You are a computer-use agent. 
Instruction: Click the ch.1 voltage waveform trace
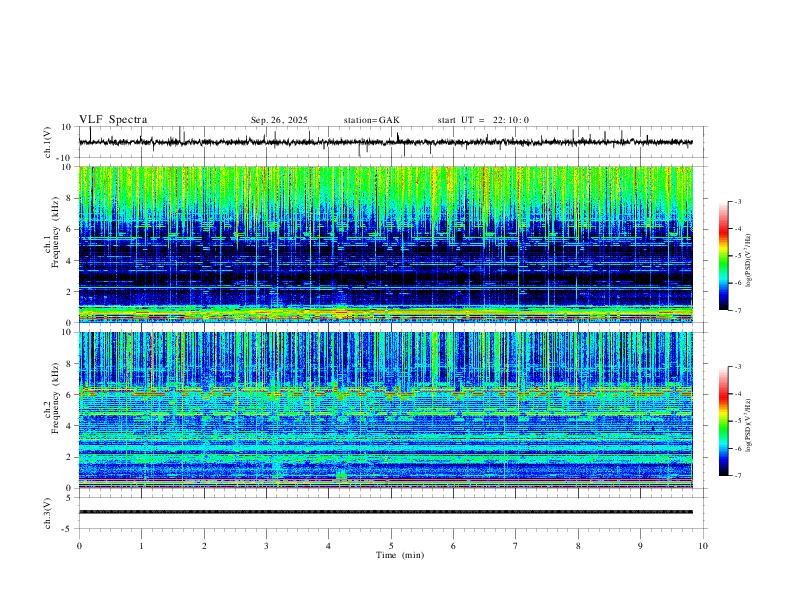click(x=385, y=142)
